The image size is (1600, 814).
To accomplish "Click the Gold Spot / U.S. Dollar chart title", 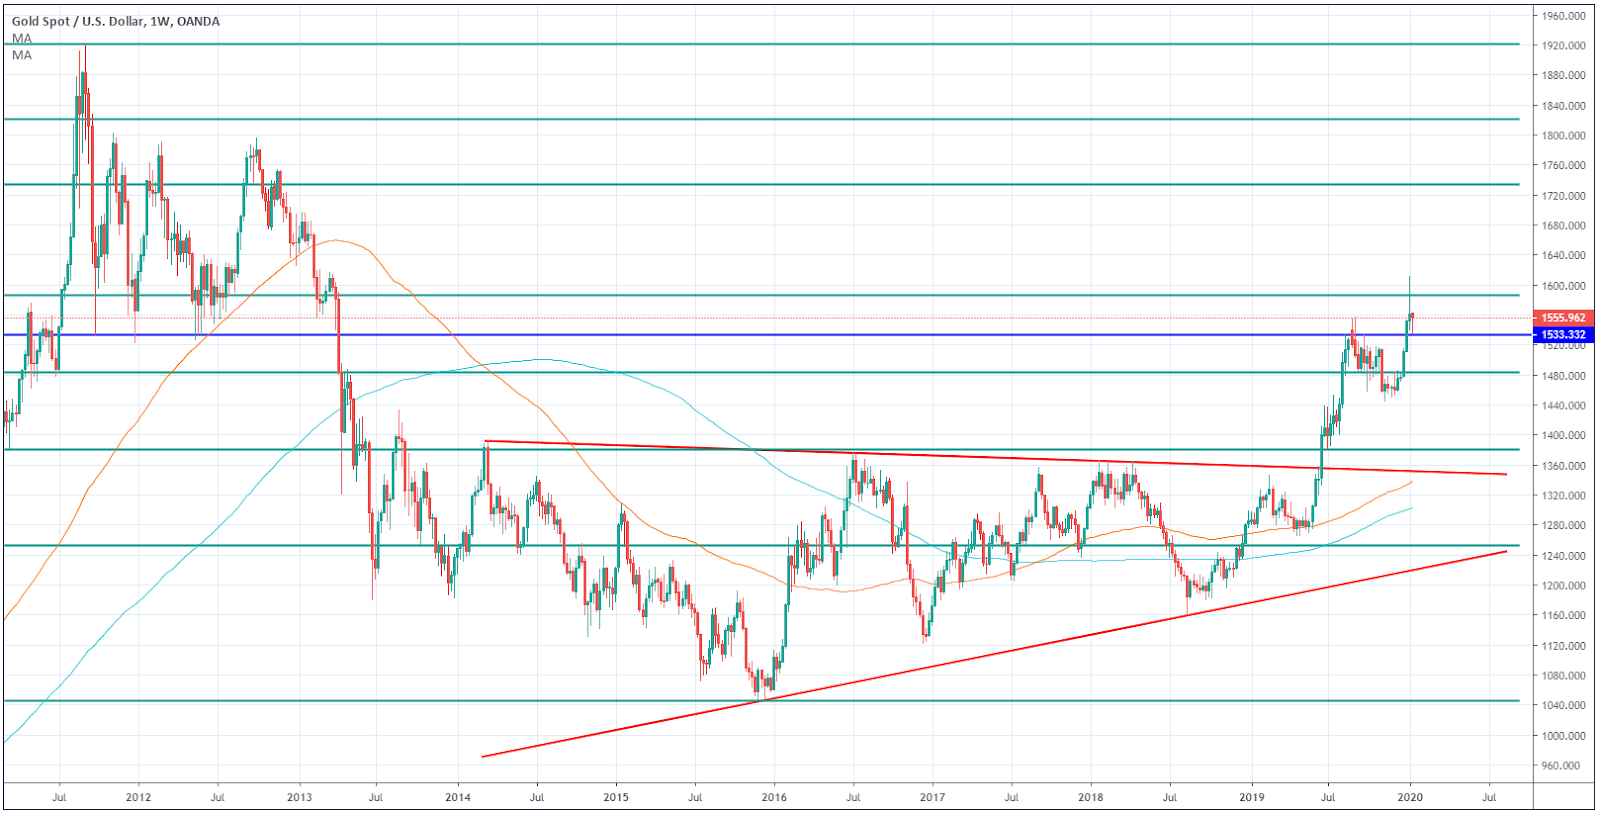I will tap(115, 21).
